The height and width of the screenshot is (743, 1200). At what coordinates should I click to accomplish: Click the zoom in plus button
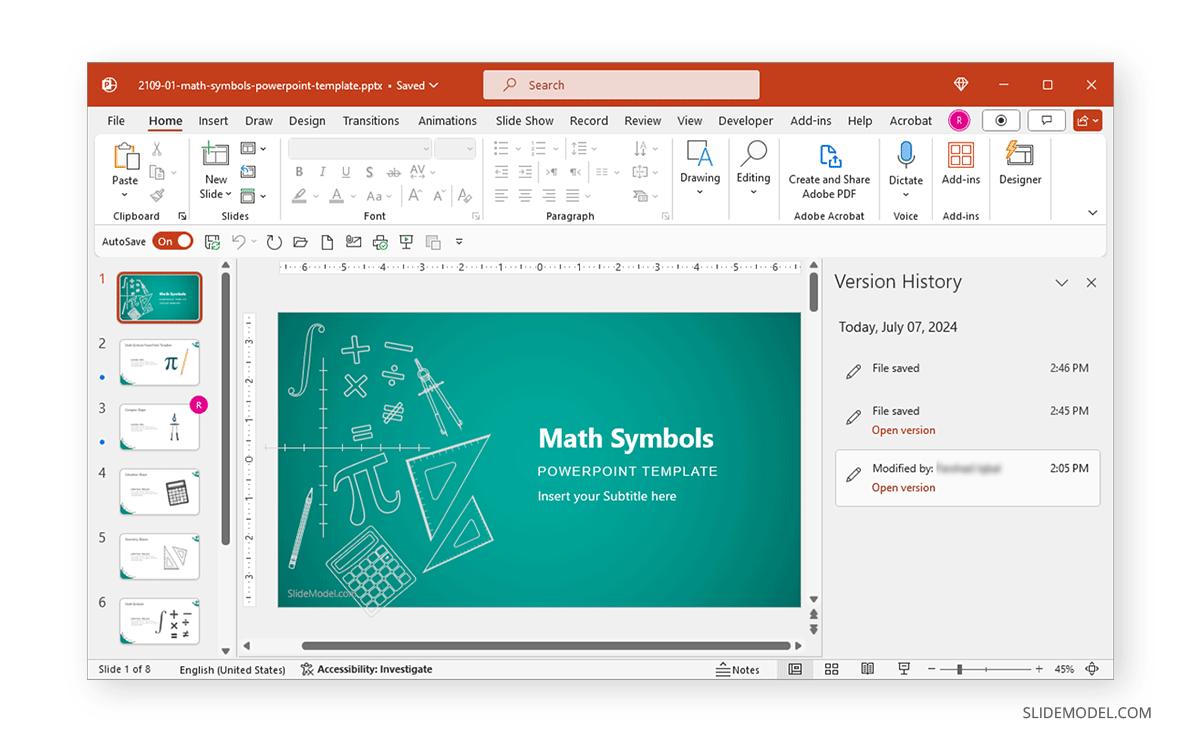pos(1039,669)
